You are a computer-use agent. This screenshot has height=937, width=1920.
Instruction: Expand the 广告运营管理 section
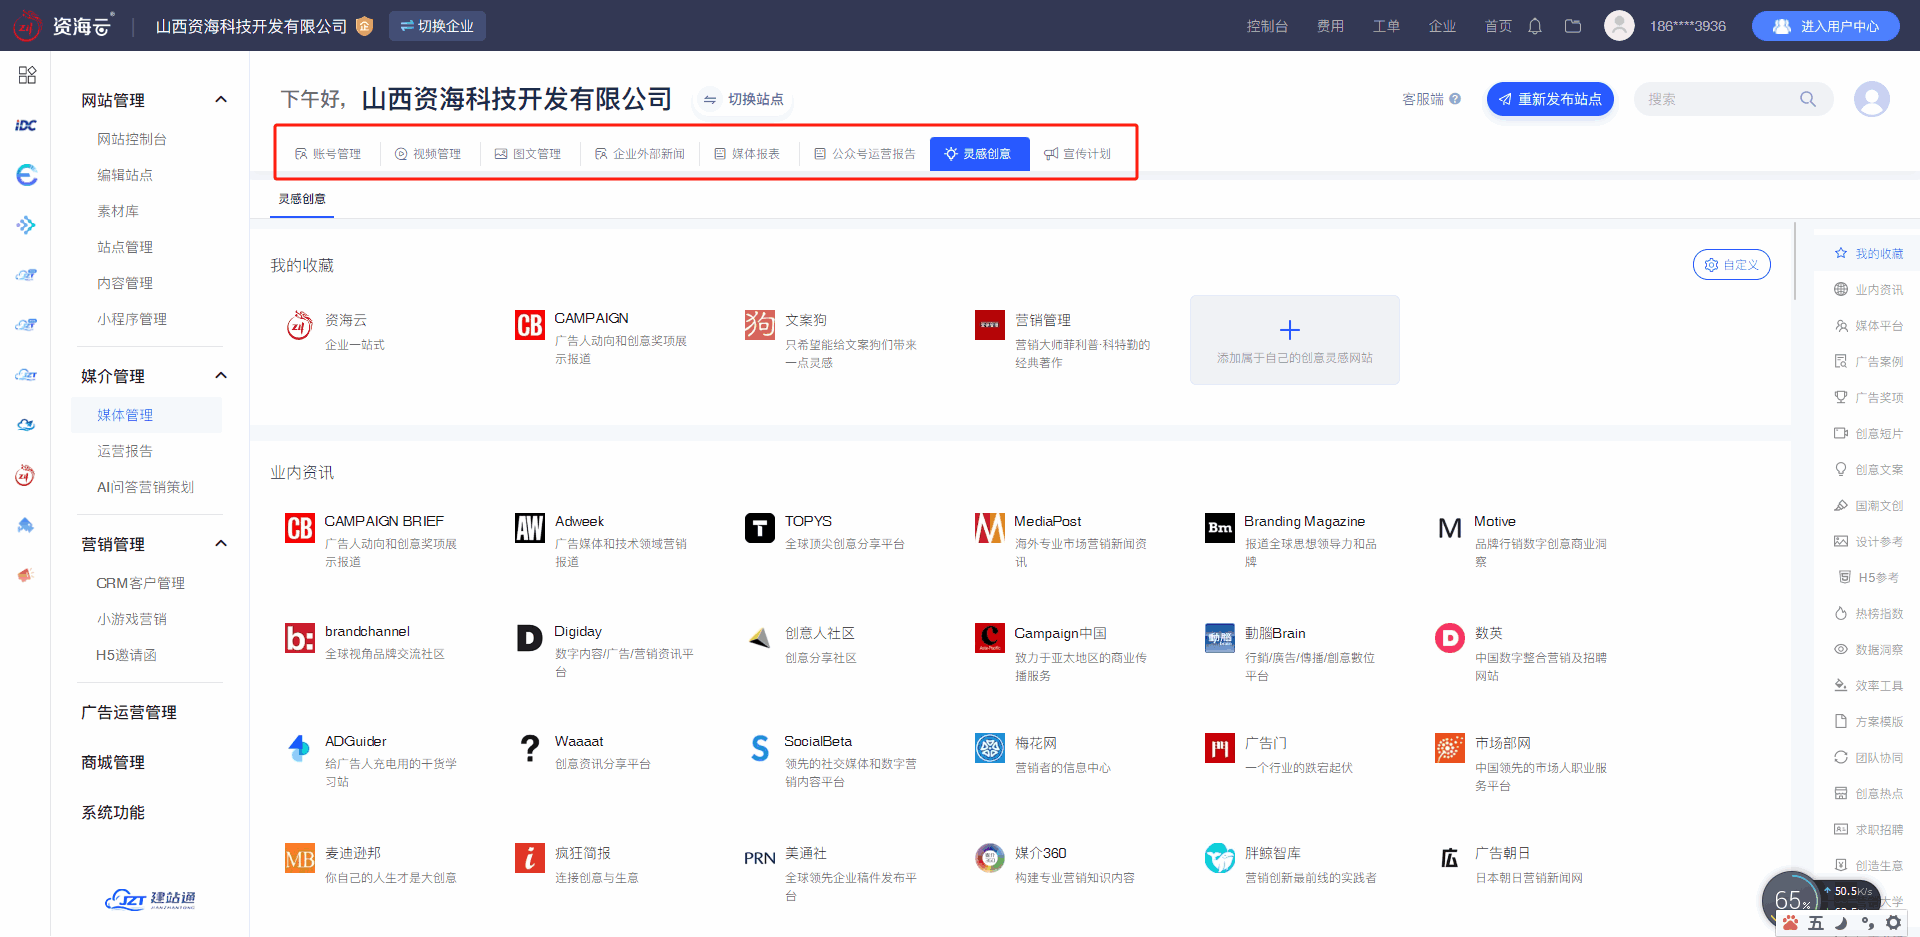pyautogui.click(x=129, y=712)
